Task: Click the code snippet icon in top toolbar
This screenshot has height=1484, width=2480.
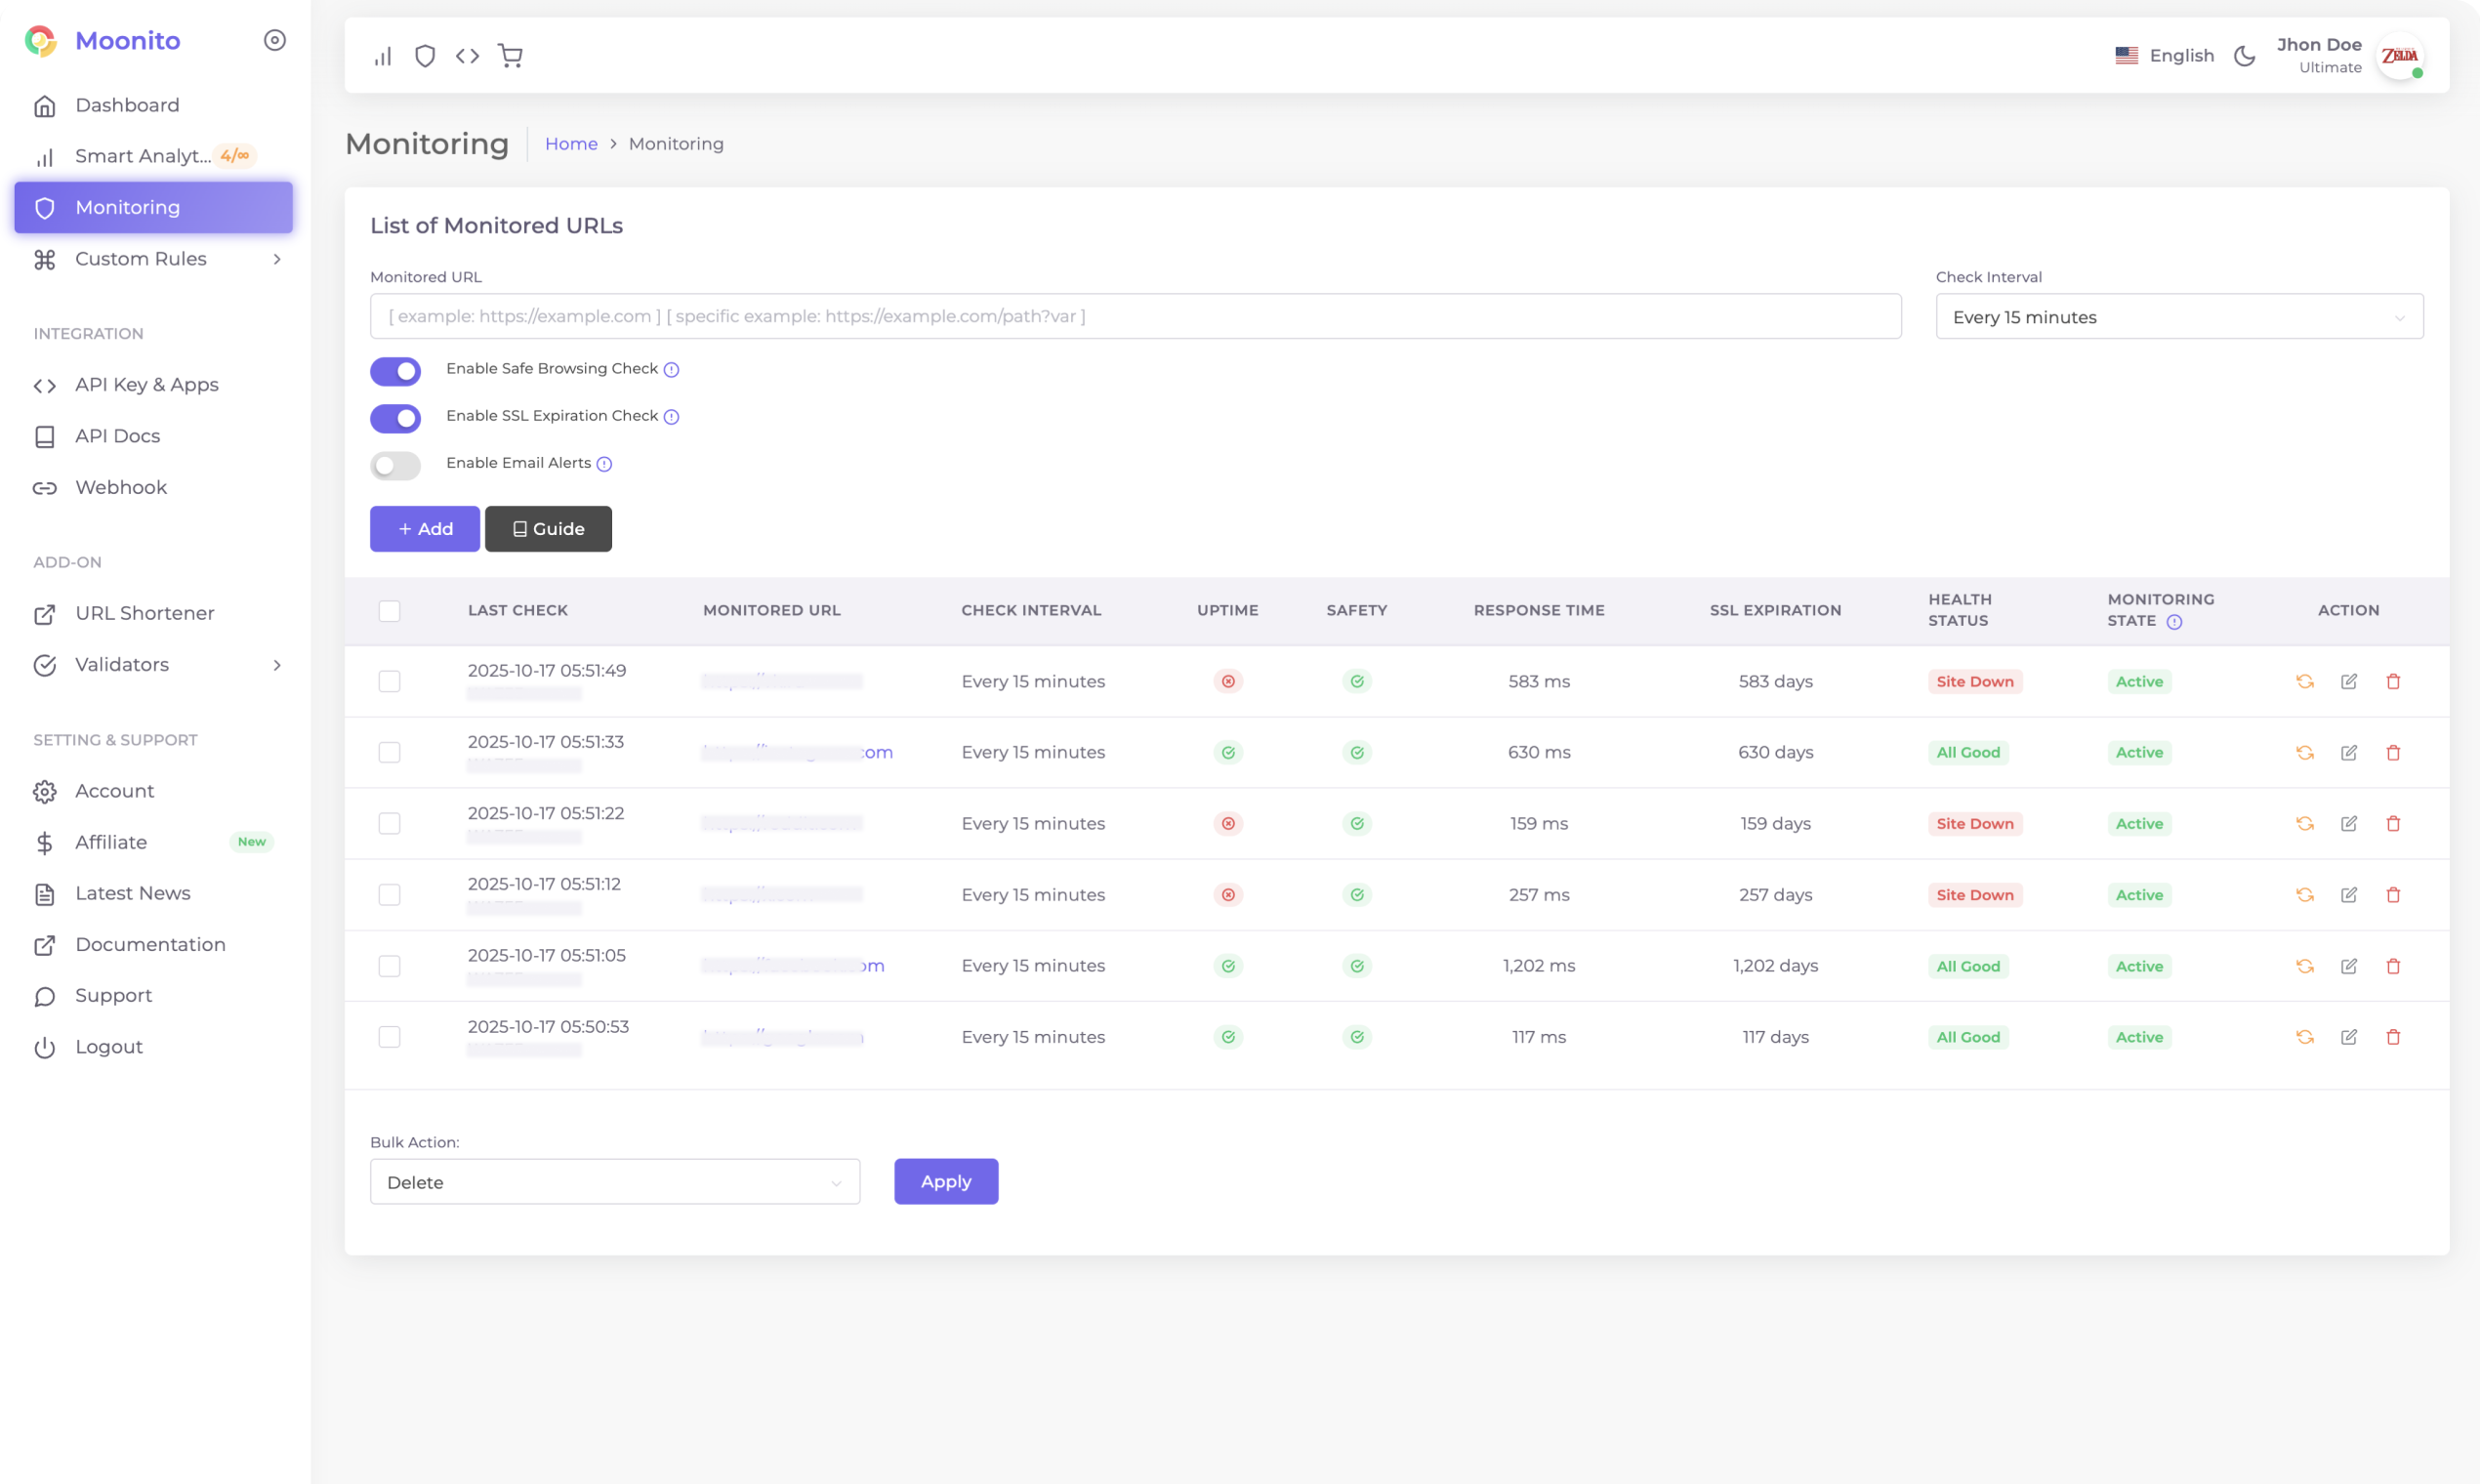Action: (x=466, y=55)
